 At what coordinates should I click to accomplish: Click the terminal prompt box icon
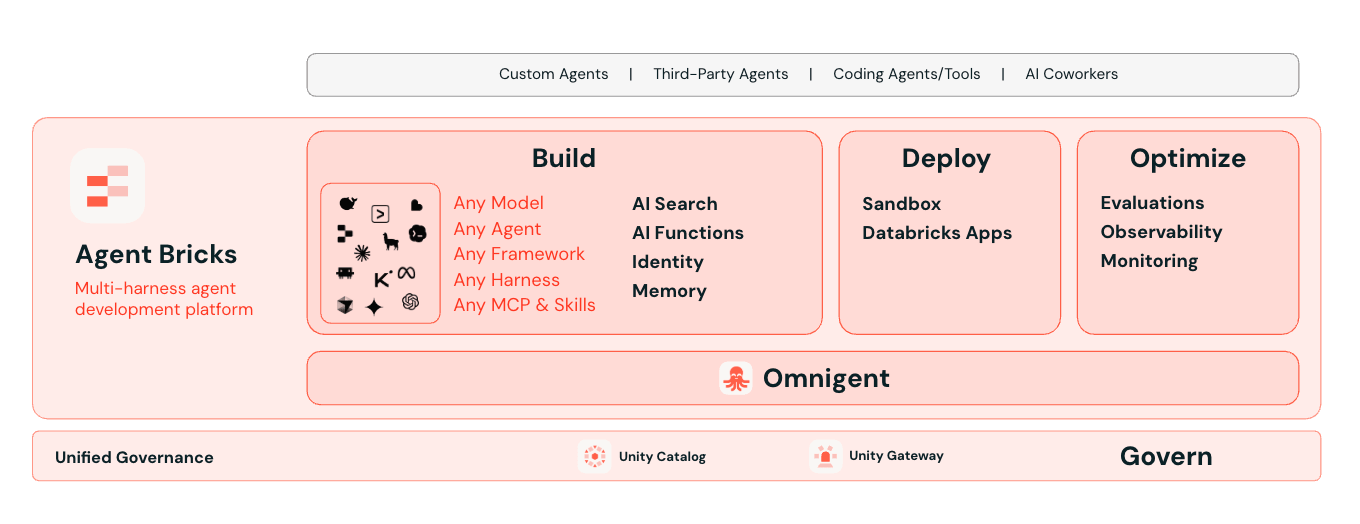[380, 213]
